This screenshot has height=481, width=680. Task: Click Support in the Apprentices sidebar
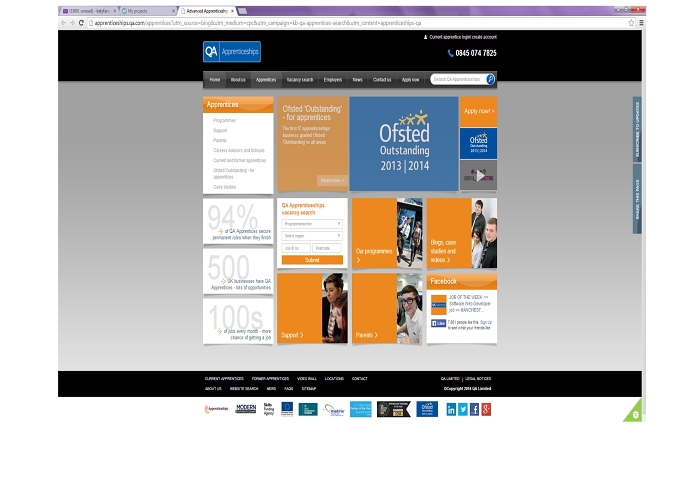(220, 131)
